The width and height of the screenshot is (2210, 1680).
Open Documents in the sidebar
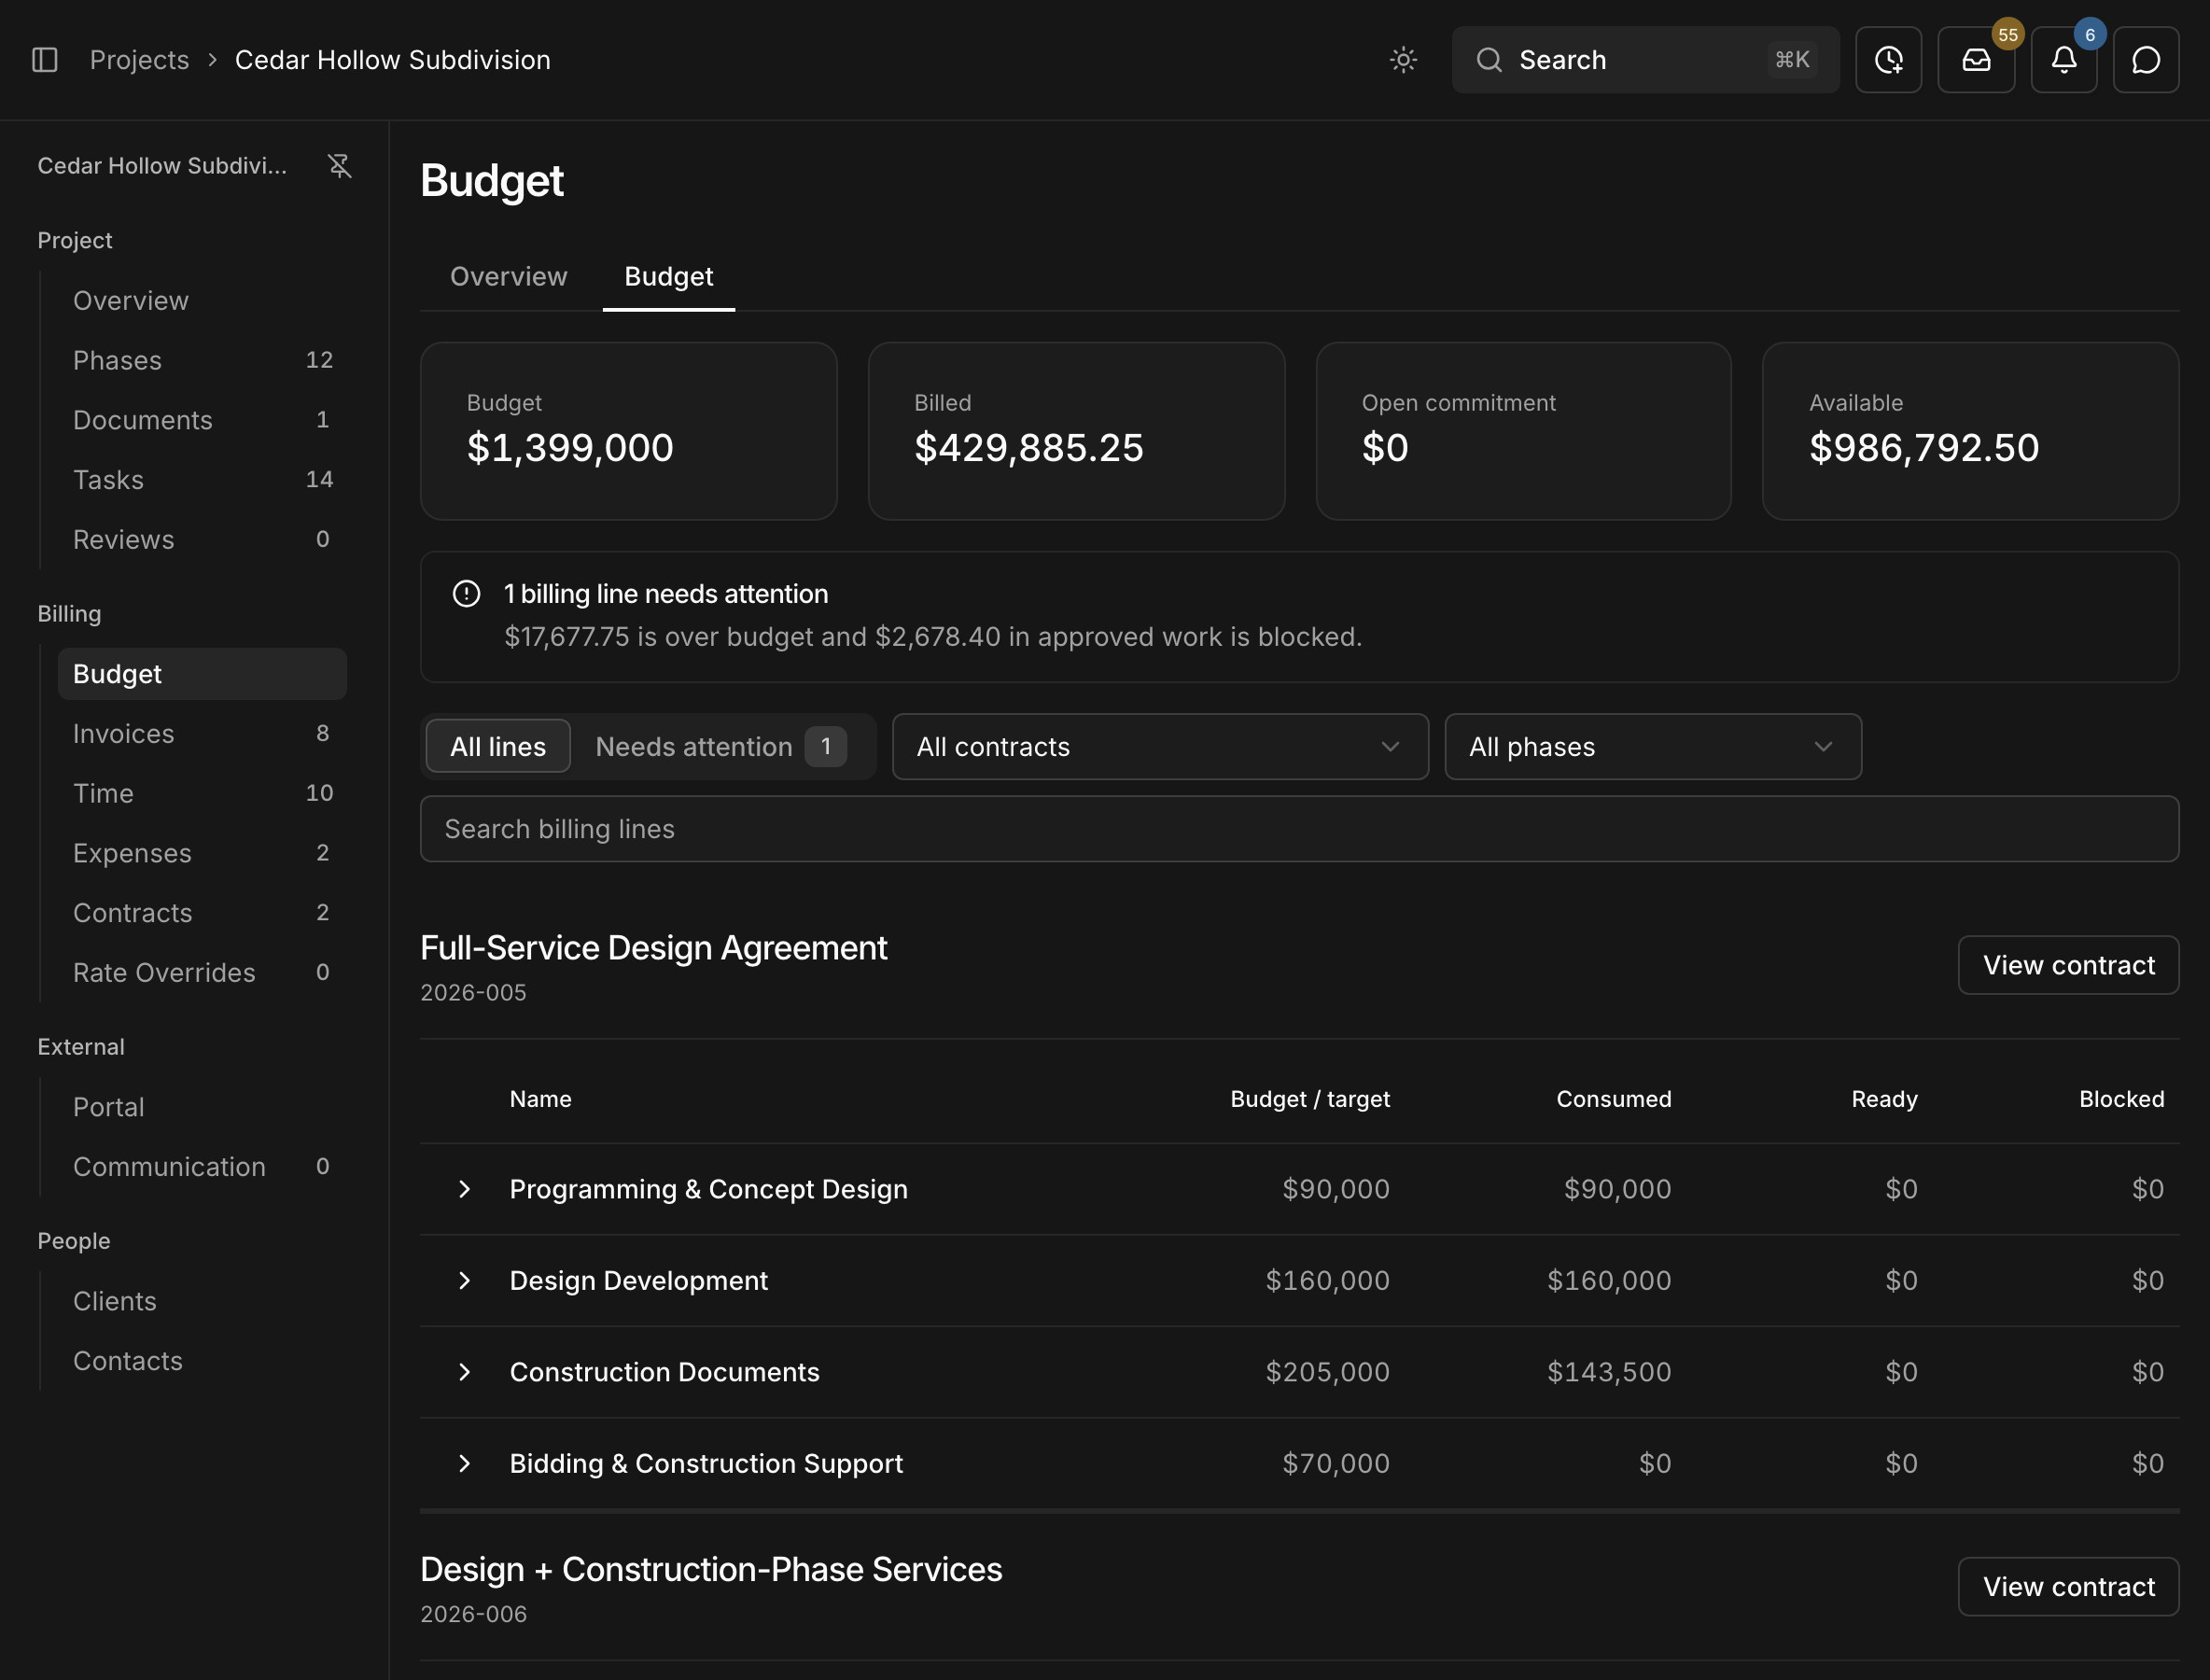pyautogui.click(x=202, y=420)
